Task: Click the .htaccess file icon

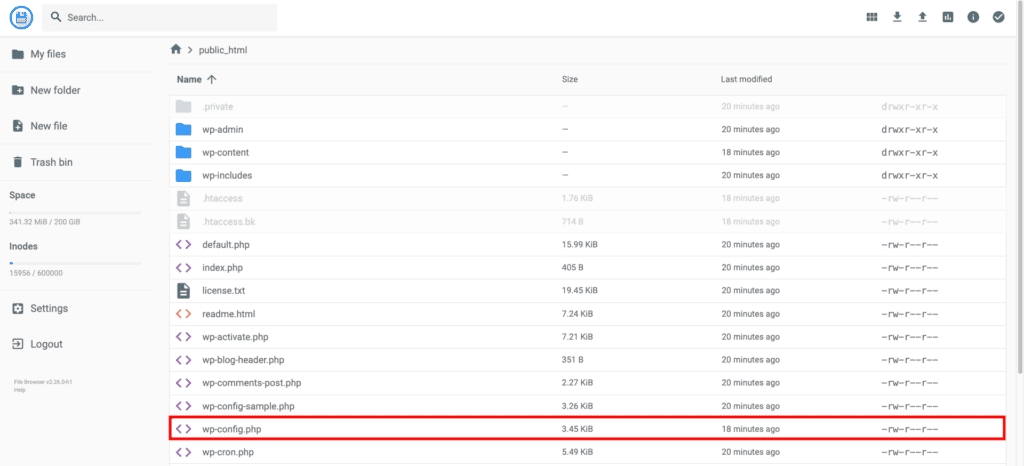Action: (x=184, y=198)
